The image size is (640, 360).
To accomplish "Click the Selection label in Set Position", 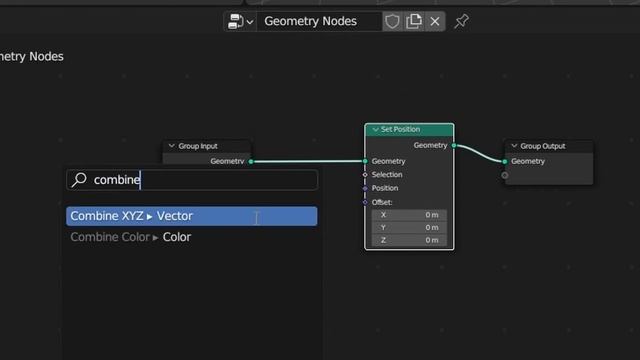I will [387, 175].
